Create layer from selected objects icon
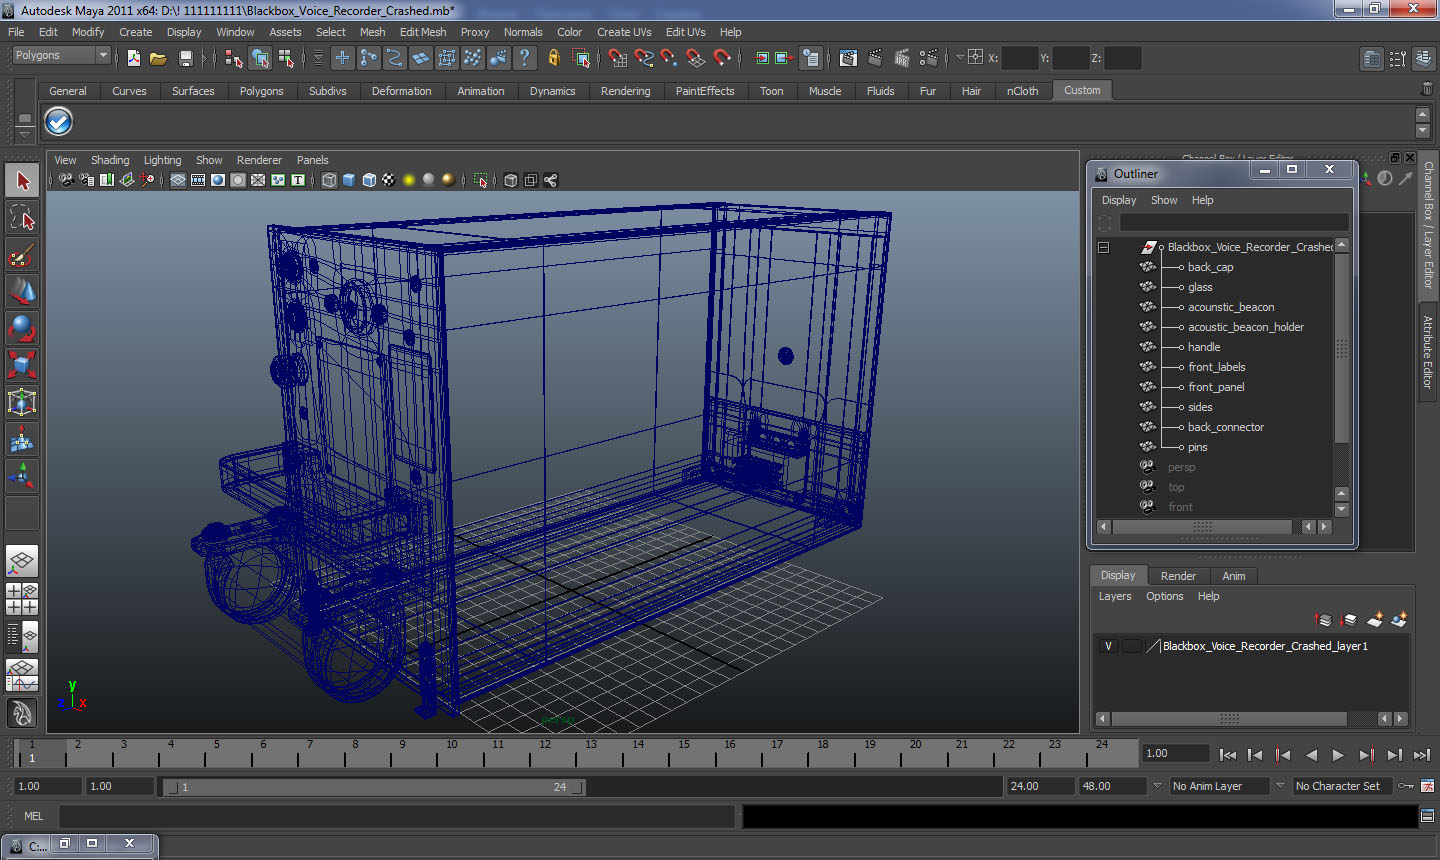The width and height of the screenshot is (1440, 860). coord(1399,620)
